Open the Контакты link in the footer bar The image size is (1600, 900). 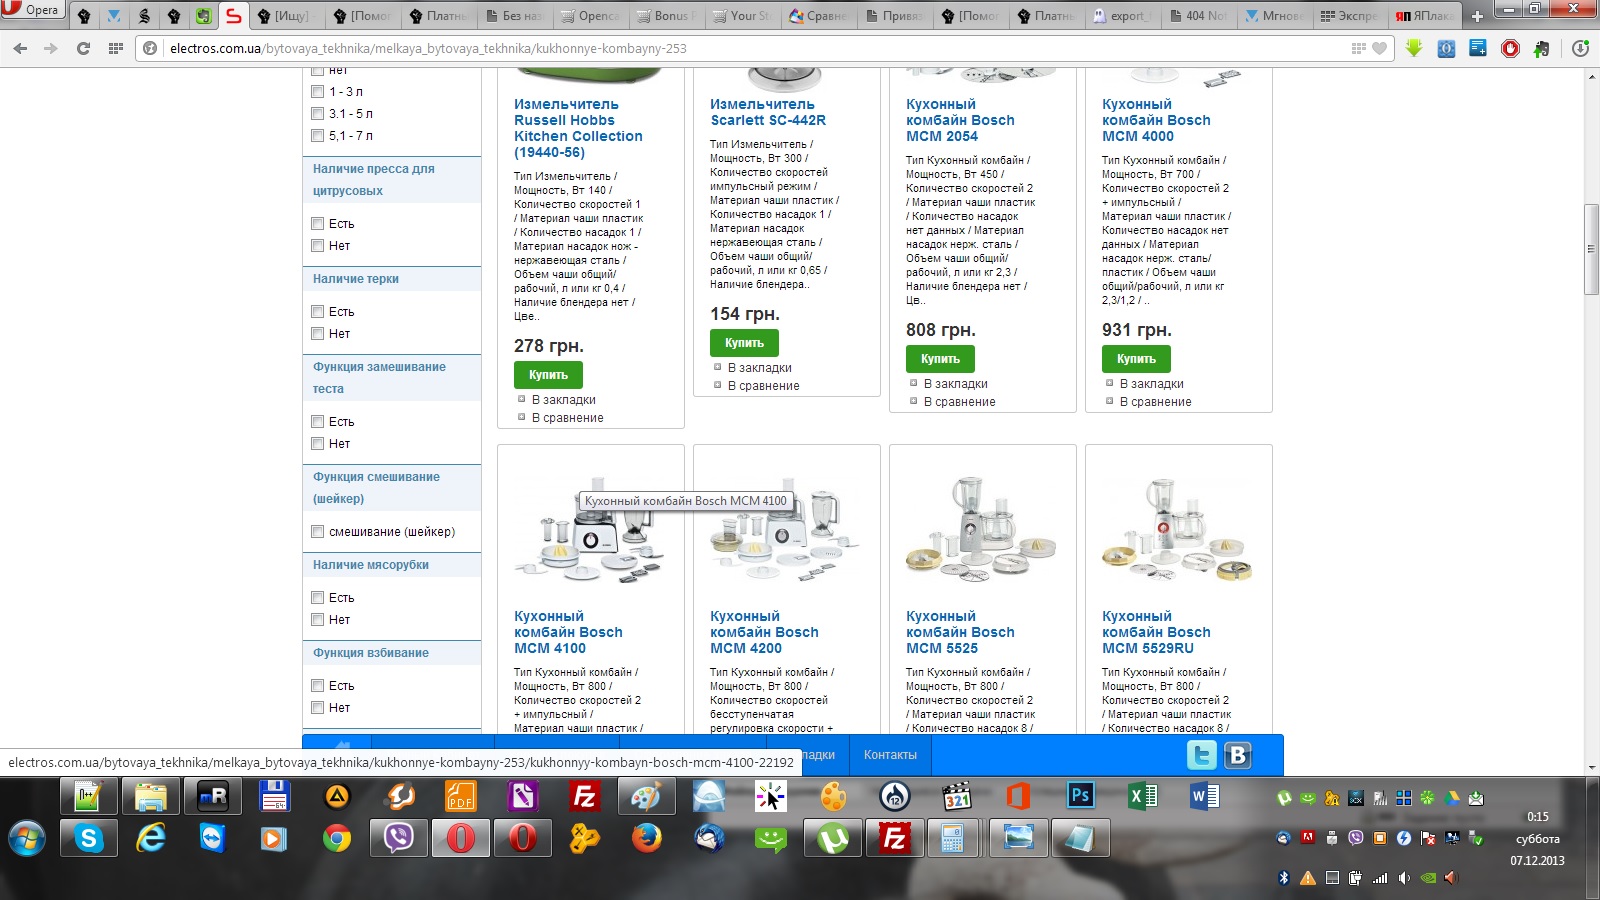[x=890, y=755]
